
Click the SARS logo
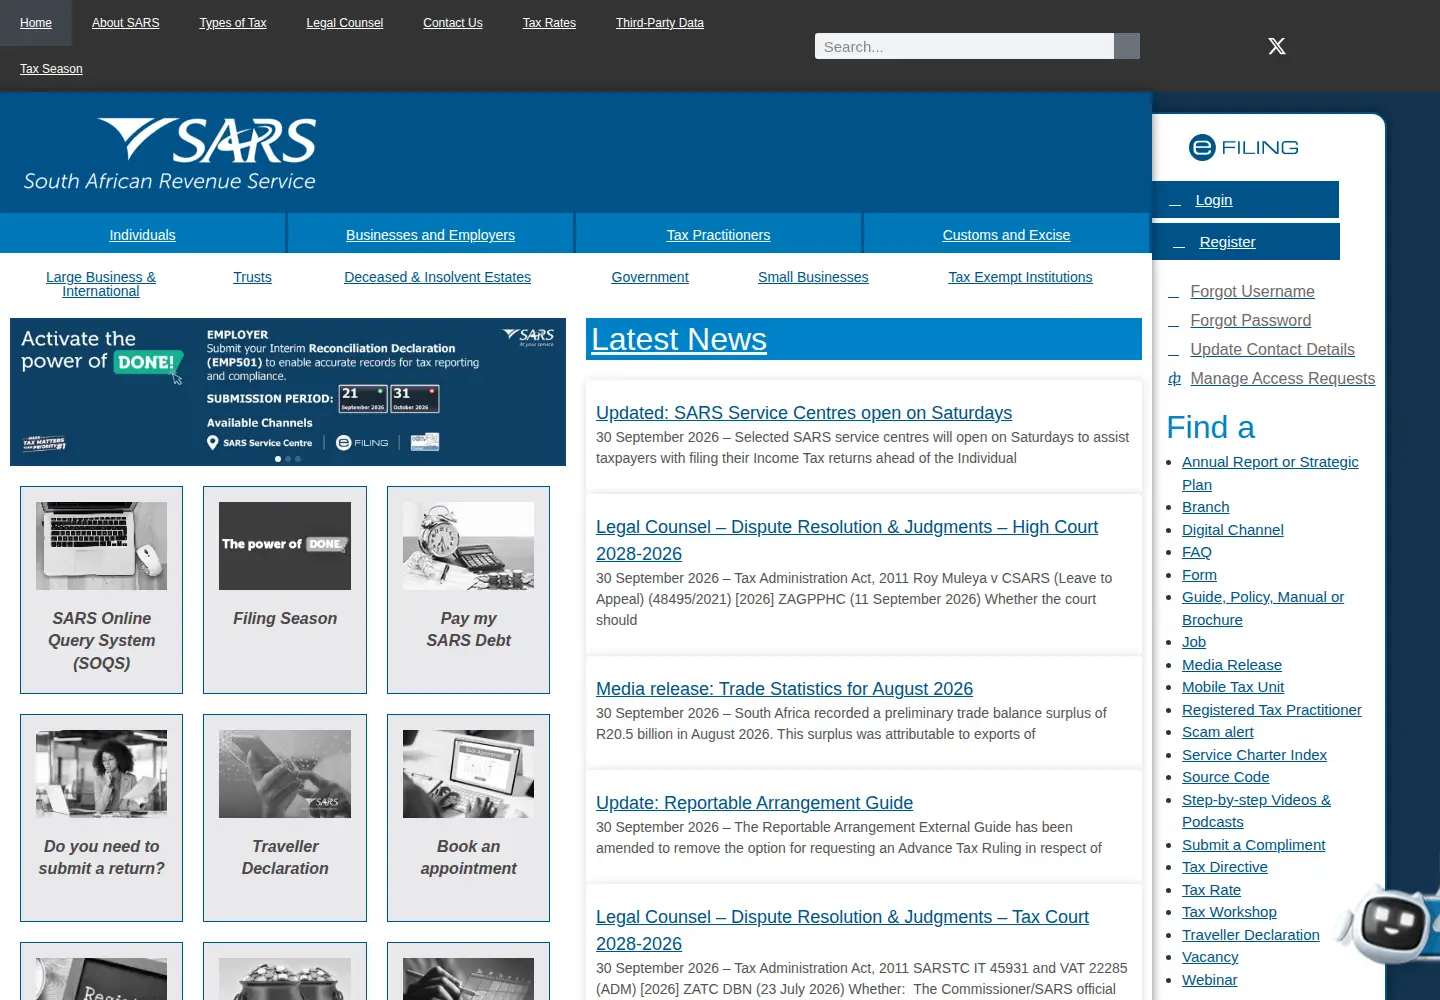[170, 153]
